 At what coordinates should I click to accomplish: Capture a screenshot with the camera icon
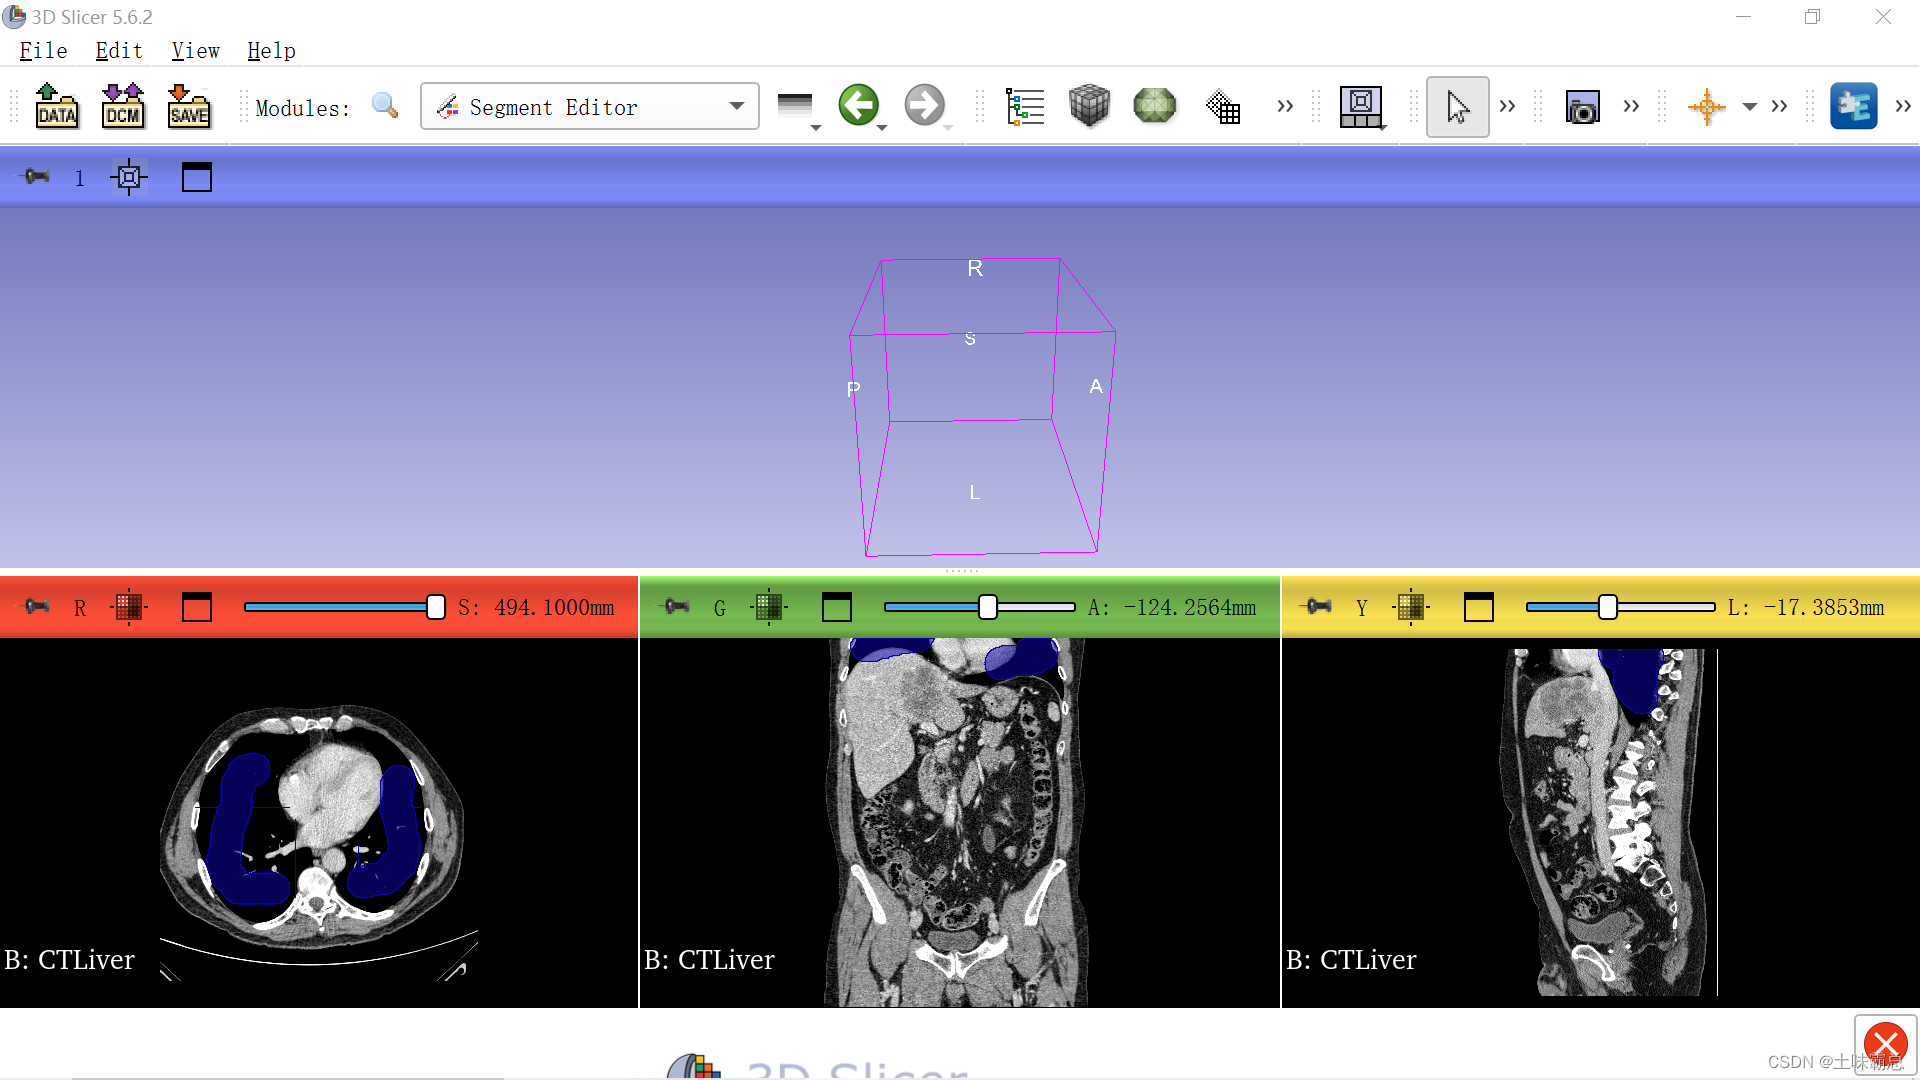[1583, 106]
